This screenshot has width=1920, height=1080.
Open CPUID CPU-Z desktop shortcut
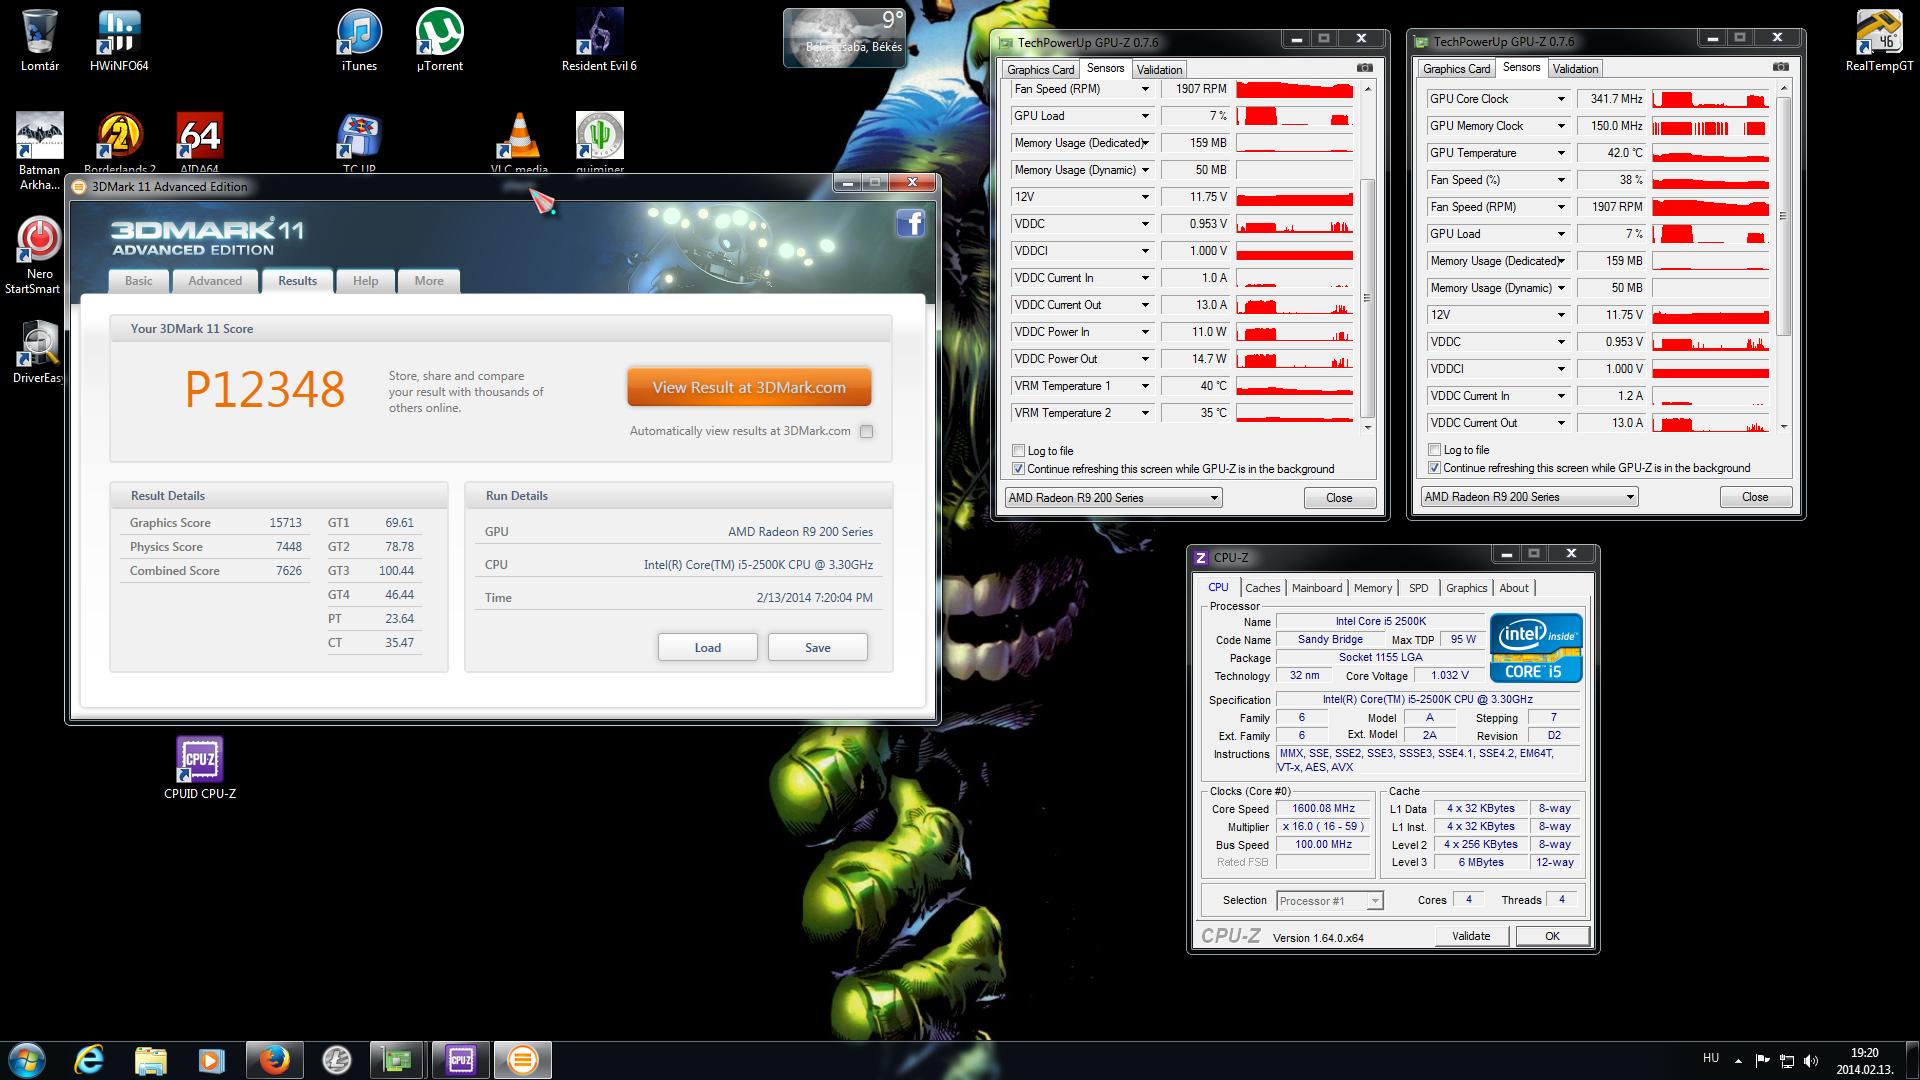click(x=200, y=768)
